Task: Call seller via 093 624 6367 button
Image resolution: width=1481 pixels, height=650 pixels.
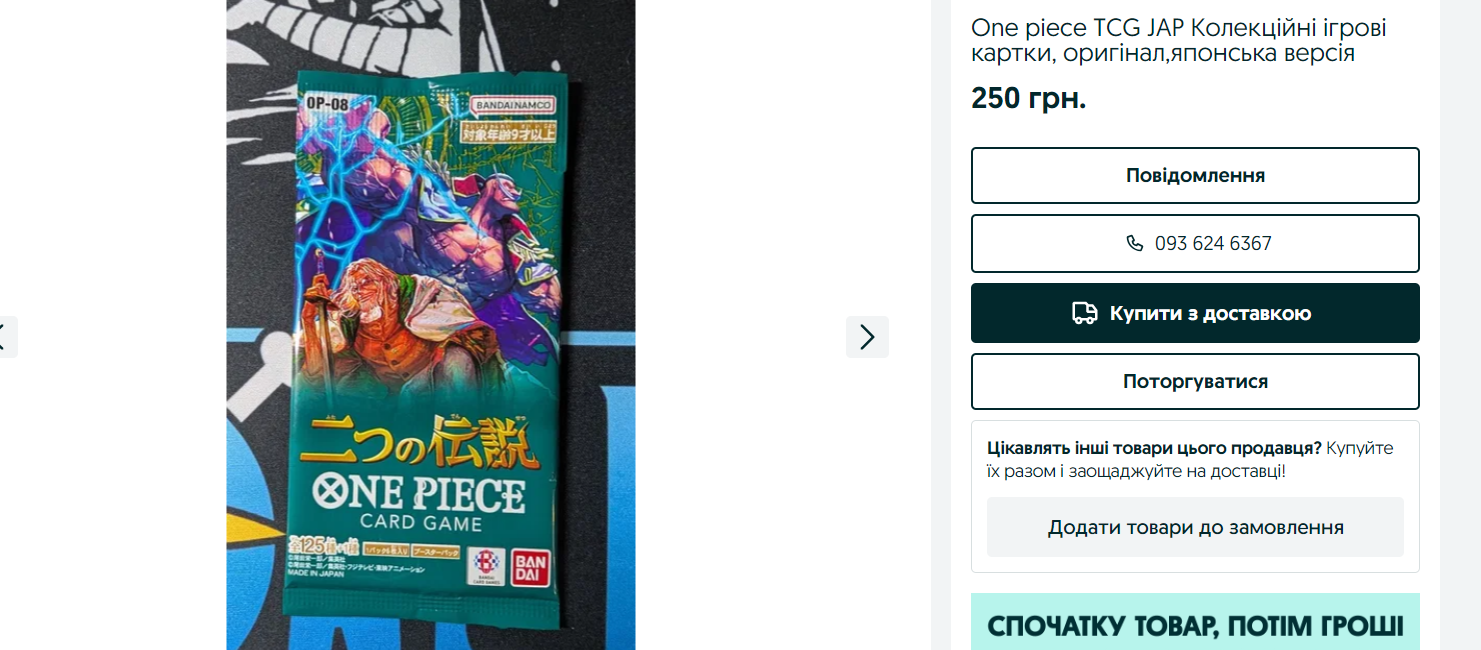Action: [x=1195, y=243]
